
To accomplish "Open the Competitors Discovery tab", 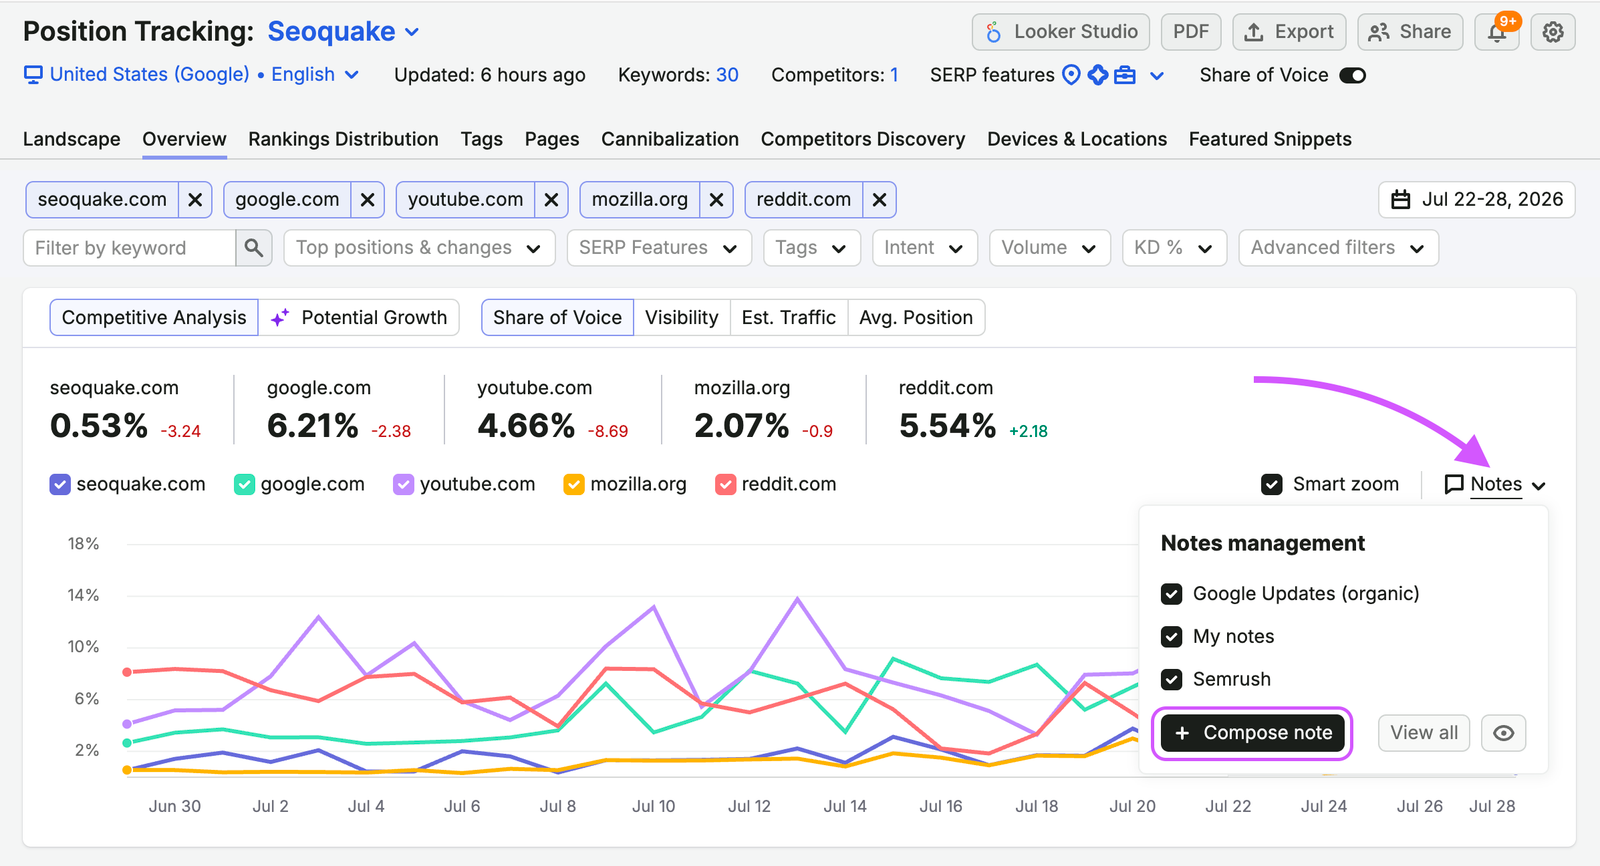I will [x=863, y=139].
